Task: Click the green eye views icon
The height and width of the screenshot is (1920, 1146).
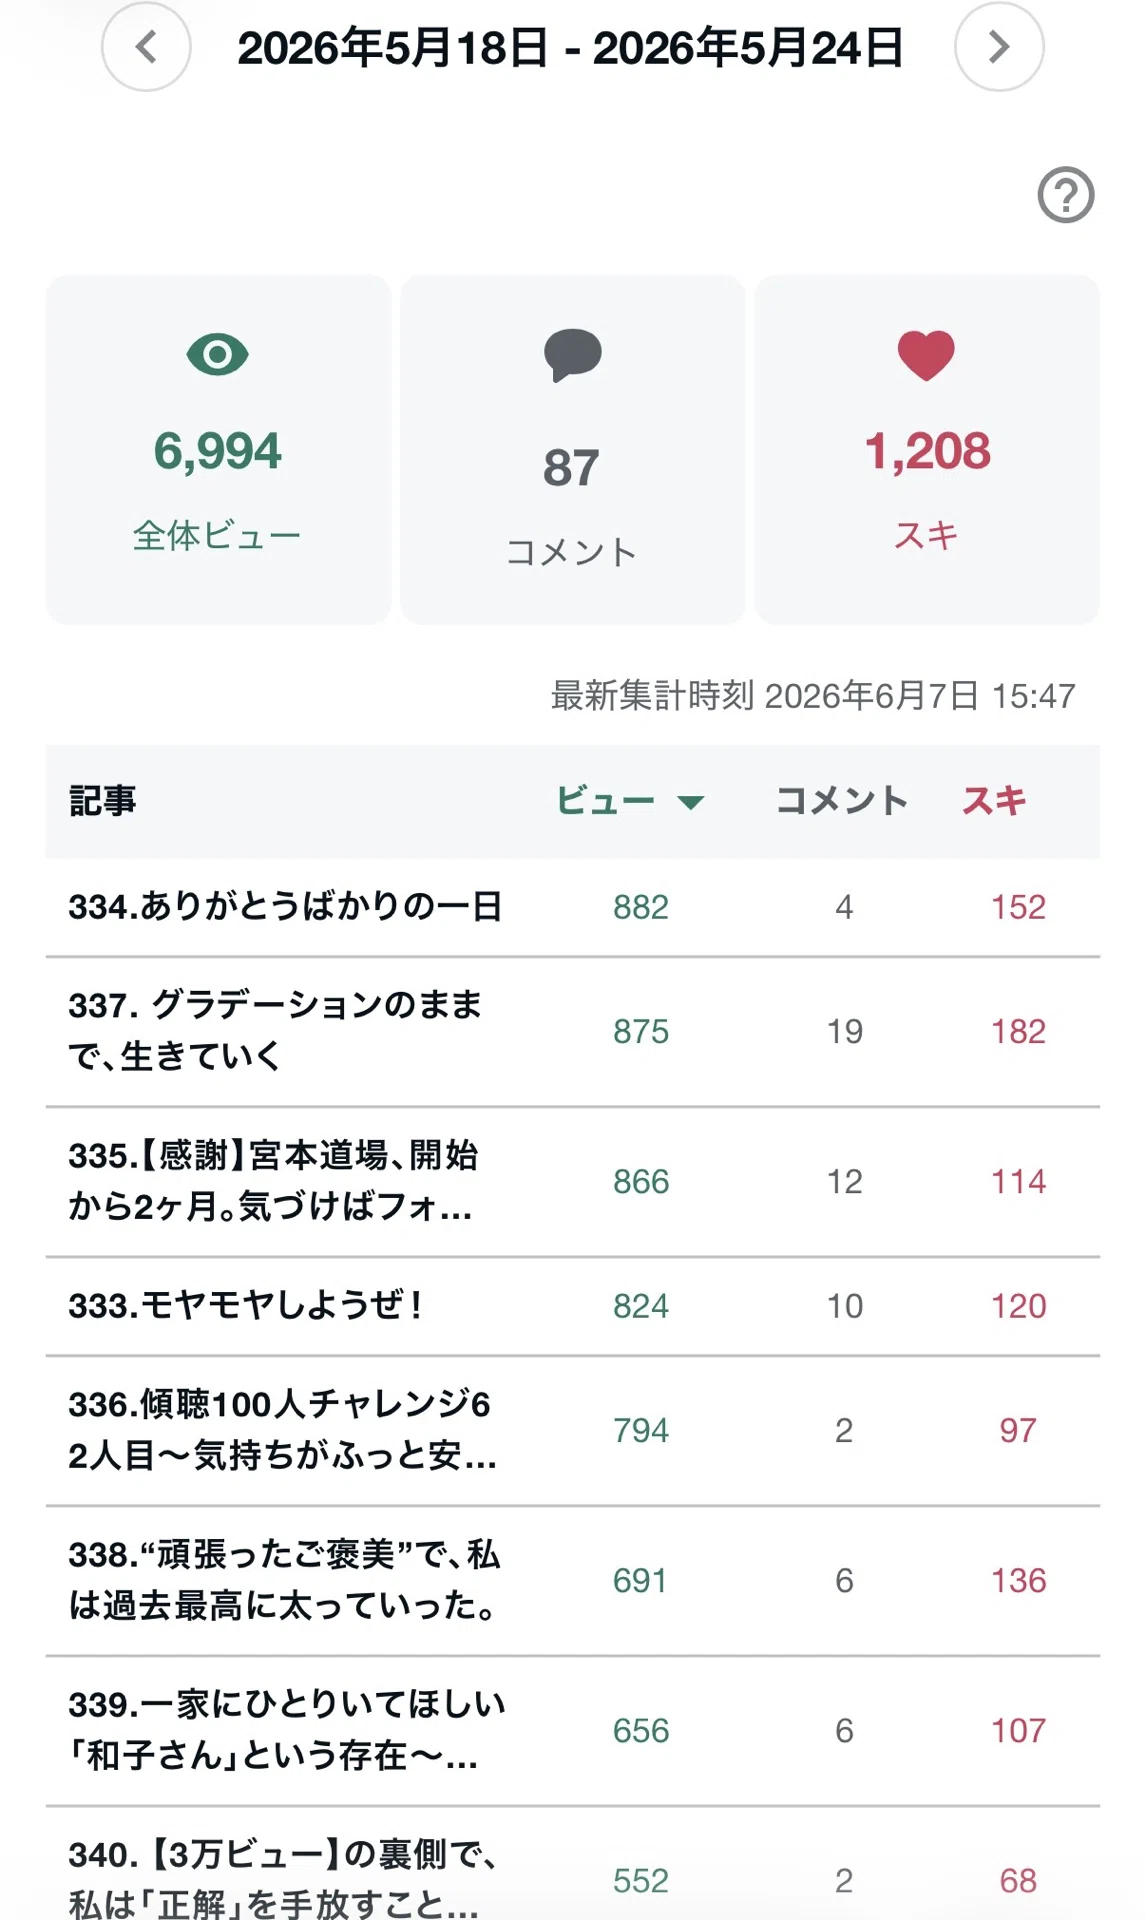Action: (x=217, y=354)
